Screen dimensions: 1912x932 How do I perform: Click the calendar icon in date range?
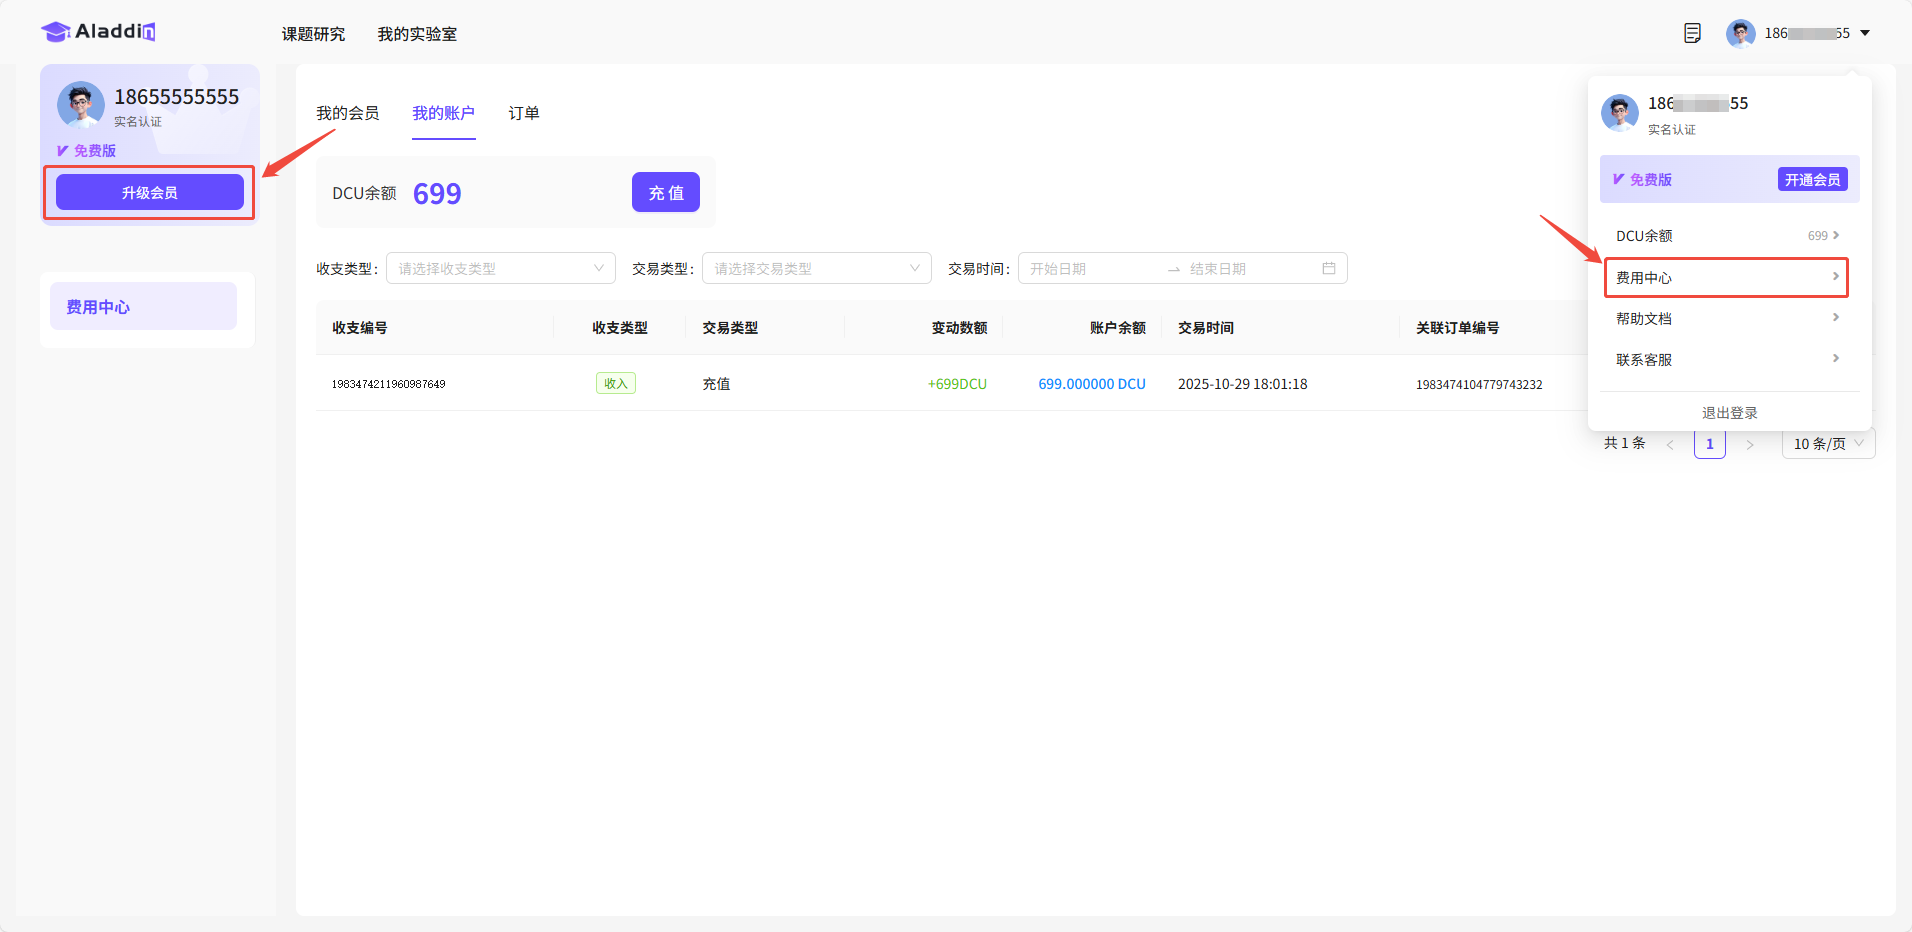[1328, 268]
